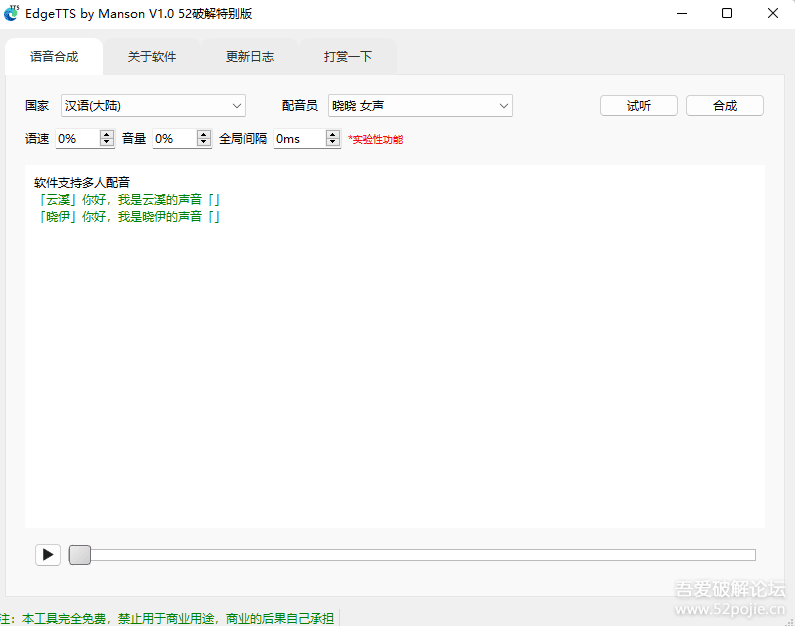Click the audio progress slider handle
Image resolution: width=795 pixels, height=626 pixels.
pyautogui.click(x=80, y=555)
